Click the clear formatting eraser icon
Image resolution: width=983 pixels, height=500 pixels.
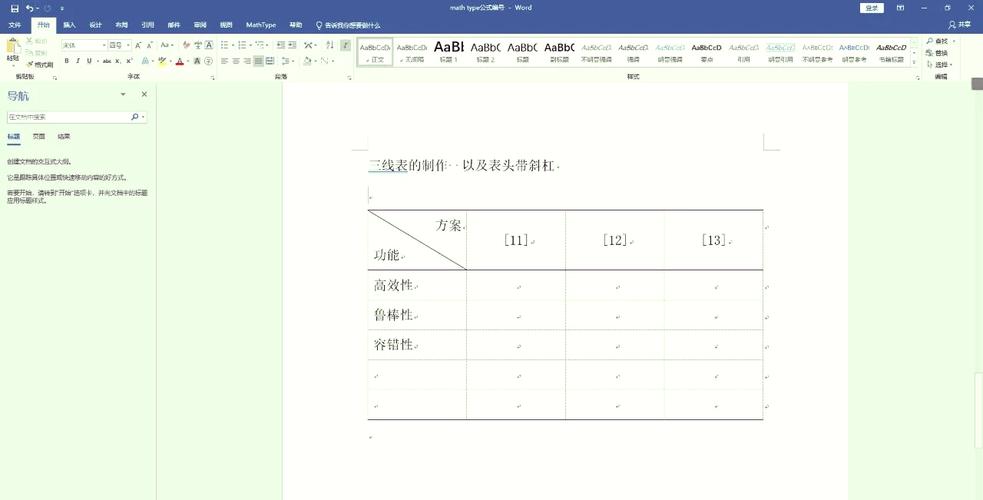pyautogui.click(x=186, y=45)
